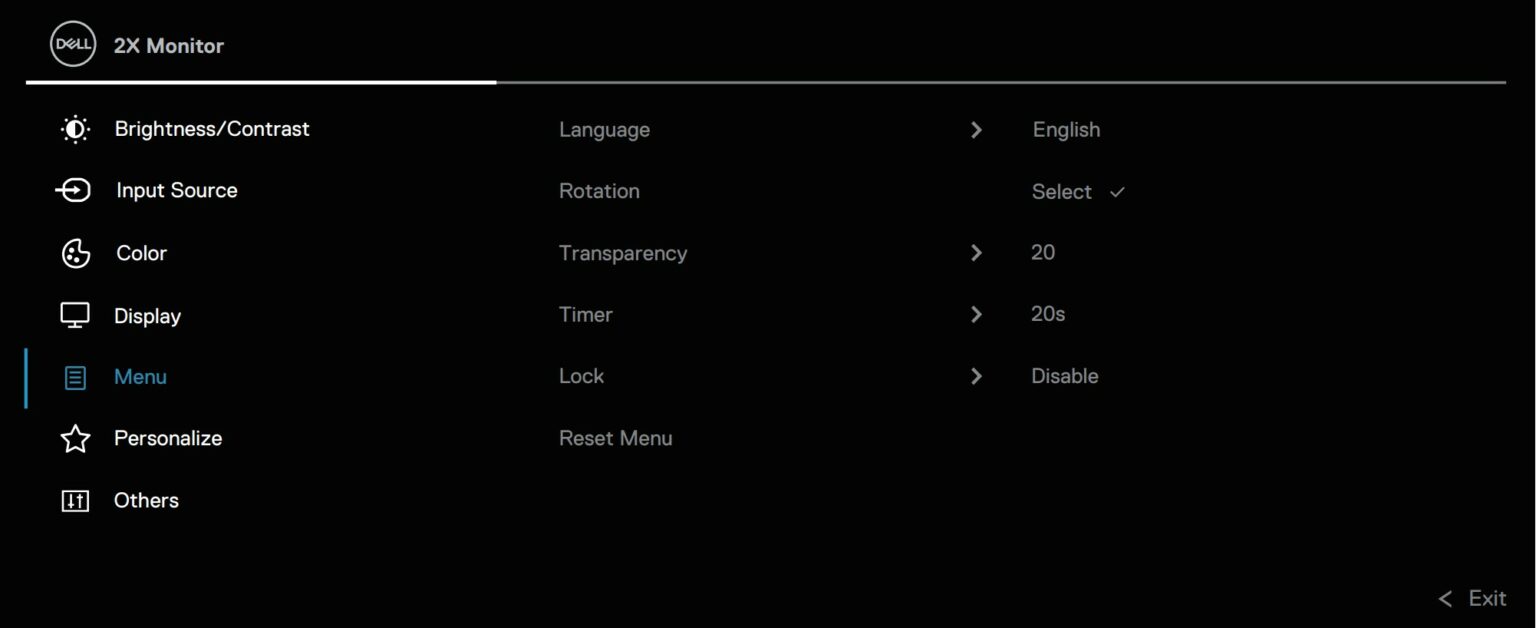Select the Transparency value 20
Viewport: 1536px width, 628px height.
[x=1043, y=253]
